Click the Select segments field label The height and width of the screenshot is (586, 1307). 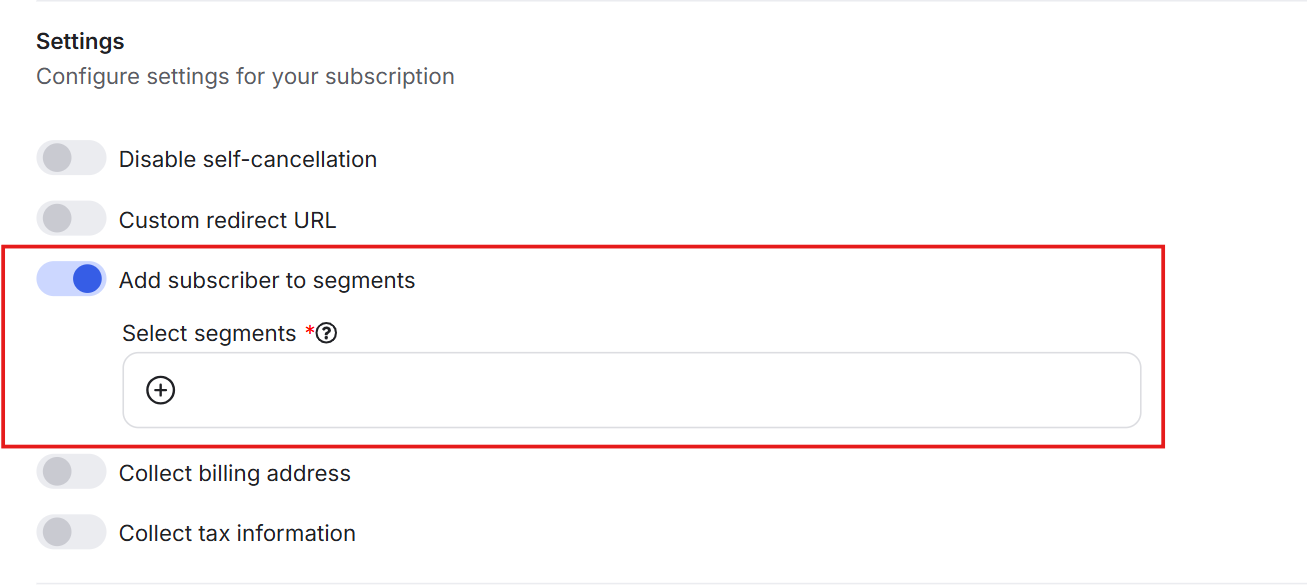(x=209, y=334)
